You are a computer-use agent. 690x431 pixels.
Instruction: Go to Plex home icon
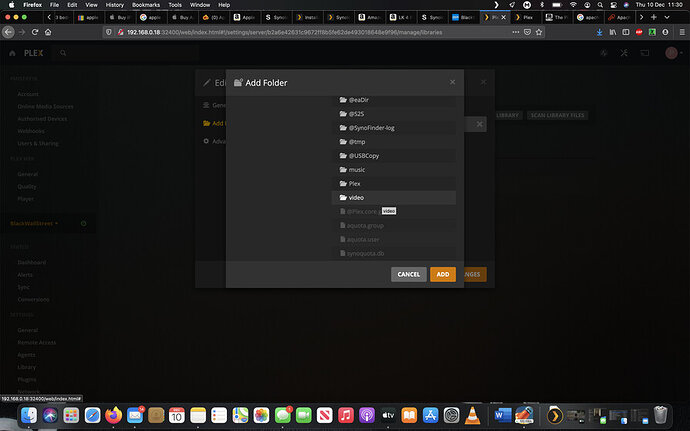(12, 53)
